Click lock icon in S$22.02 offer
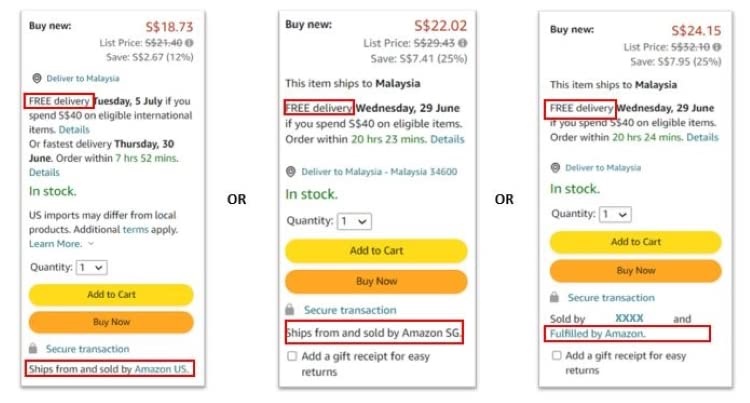Image resolution: width=750 pixels, height=403 pixels. [290, 310]
